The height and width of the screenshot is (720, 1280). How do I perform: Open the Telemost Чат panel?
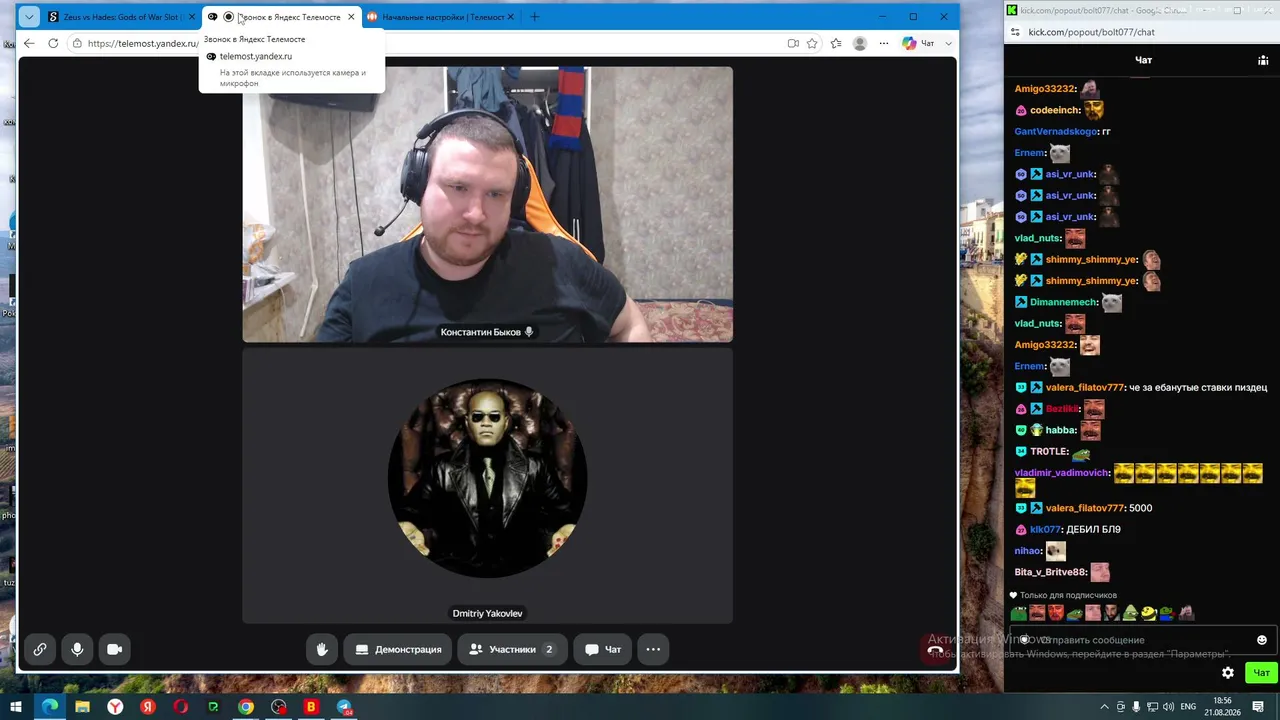[603, 649]
